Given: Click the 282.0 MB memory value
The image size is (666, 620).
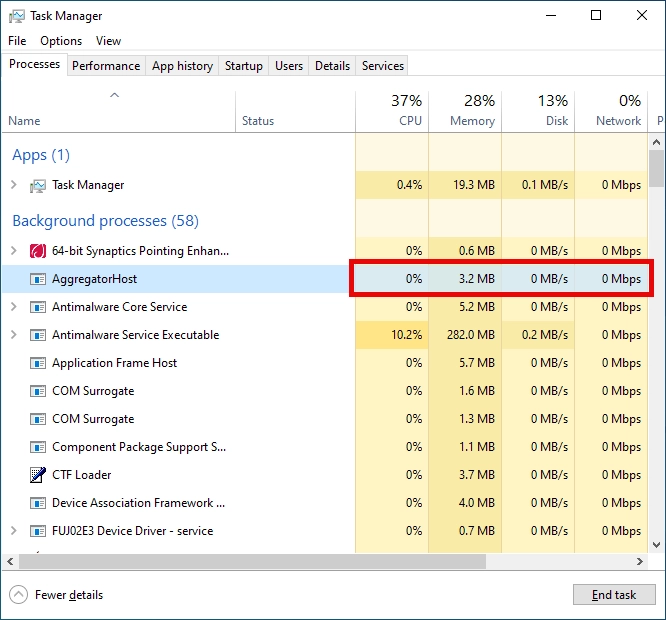Looking at the screenshot, I should tap(471, 335).
